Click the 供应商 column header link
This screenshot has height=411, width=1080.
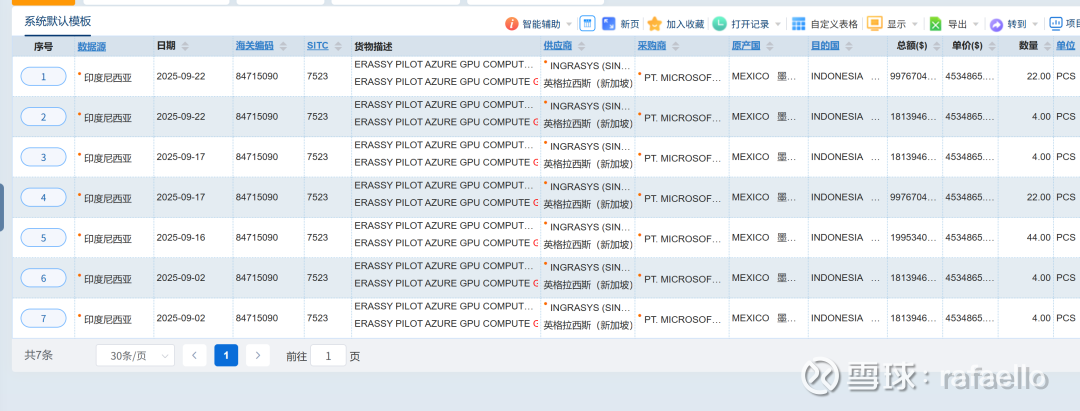point(557,46)
